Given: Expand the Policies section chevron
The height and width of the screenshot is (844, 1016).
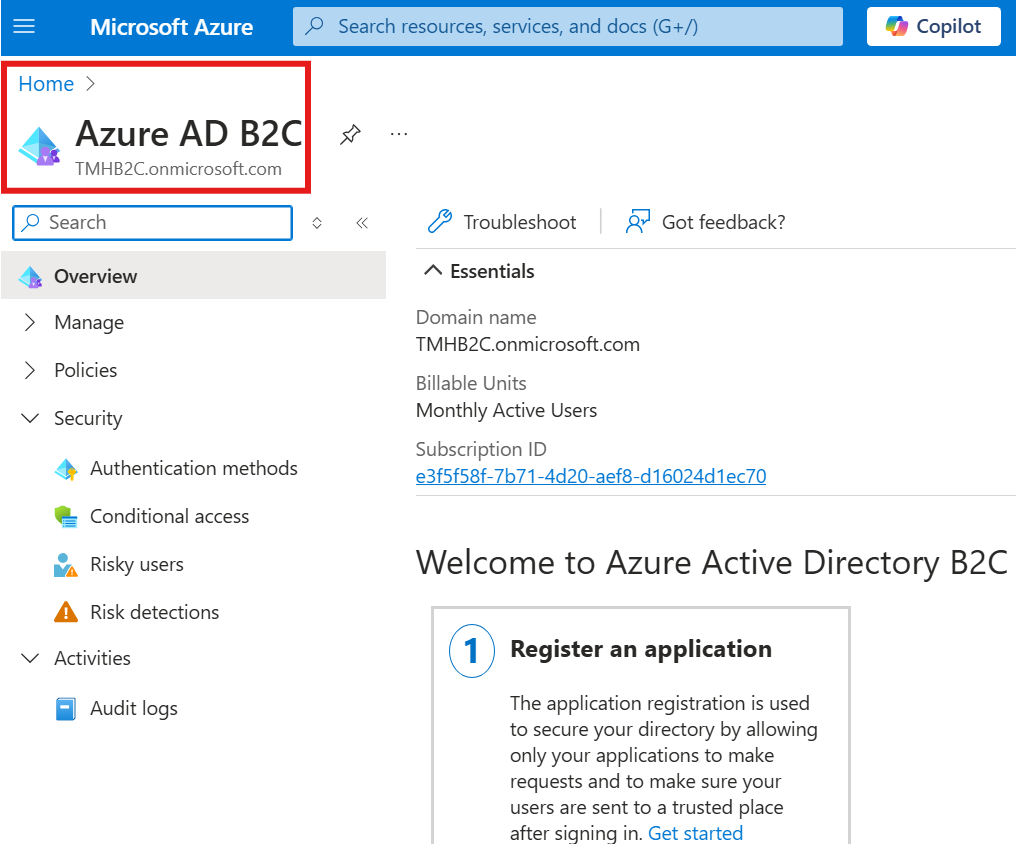Looking at the screenshot, I should [30, 371].
